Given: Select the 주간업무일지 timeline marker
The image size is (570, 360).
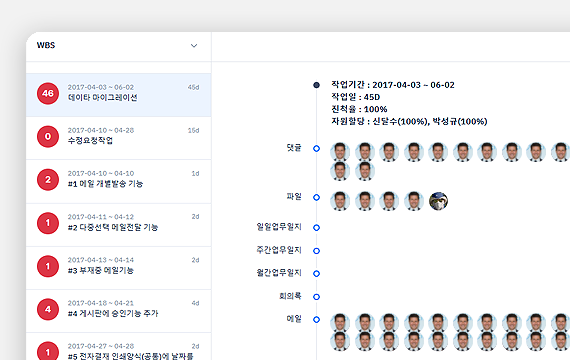Looking at the screenshot, I should (x=317, y=251).
